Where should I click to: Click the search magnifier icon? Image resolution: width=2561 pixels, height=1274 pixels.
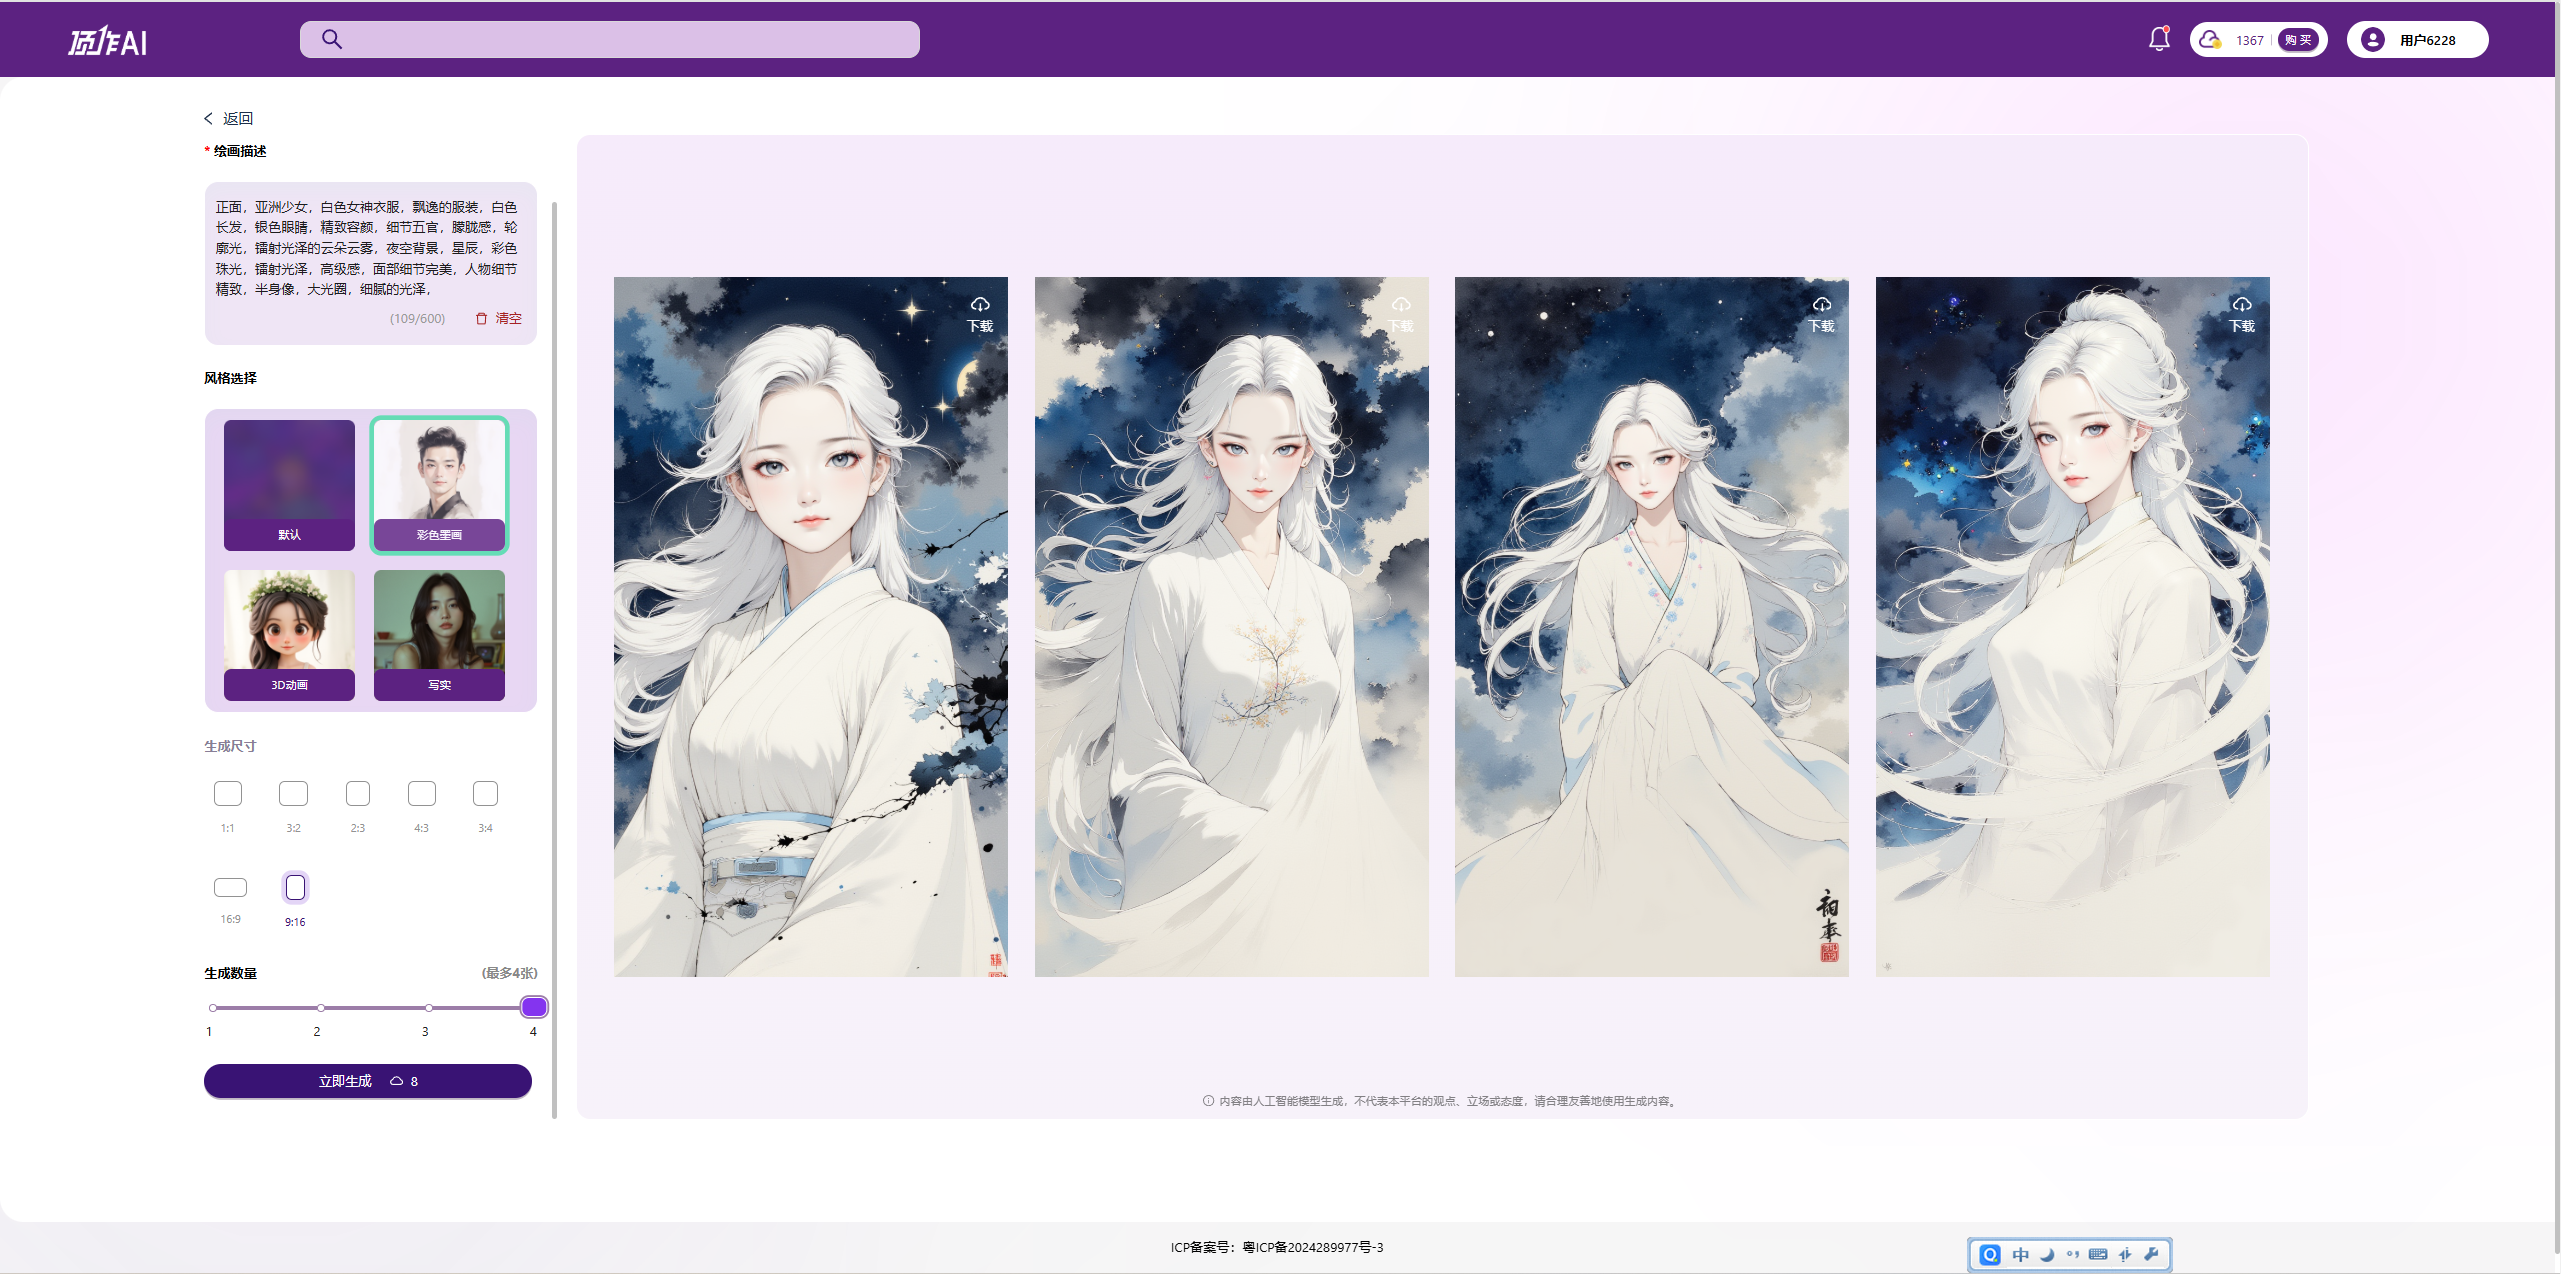coord(332,40)
